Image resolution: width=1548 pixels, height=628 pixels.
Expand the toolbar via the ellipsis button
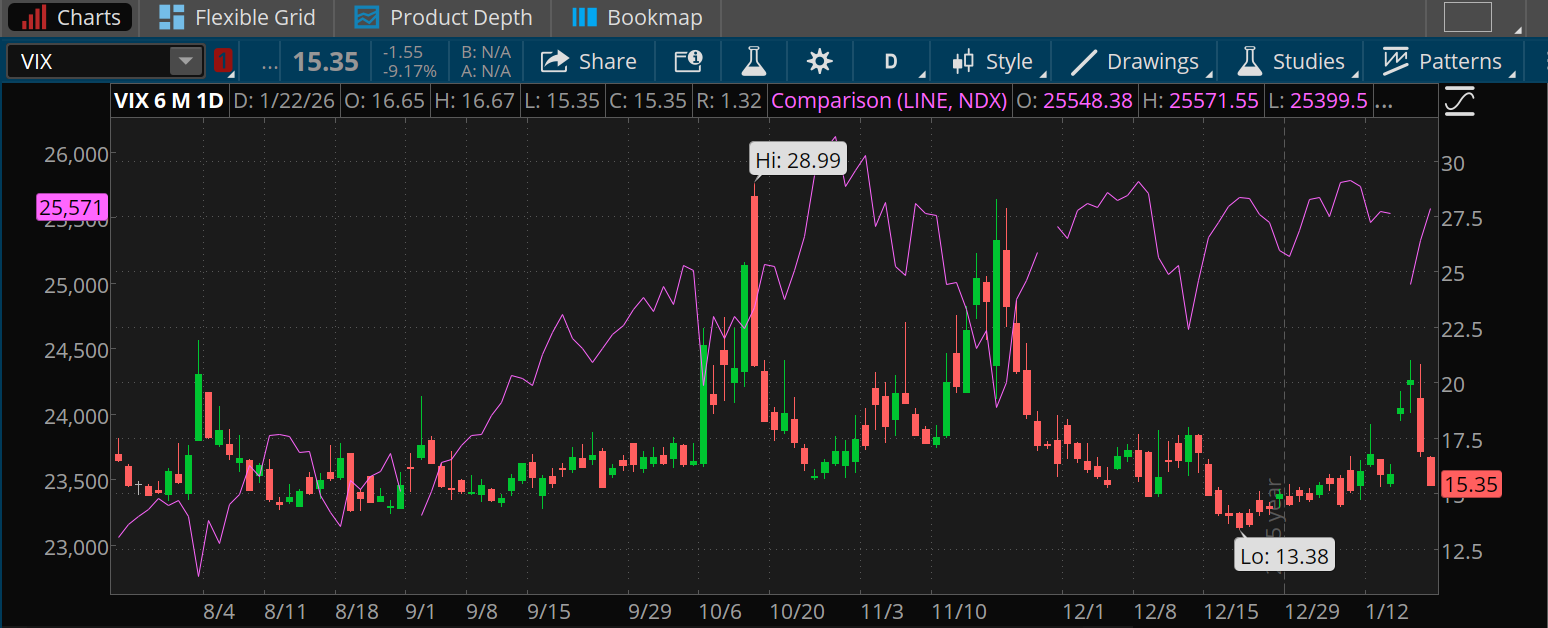point(267,62)
